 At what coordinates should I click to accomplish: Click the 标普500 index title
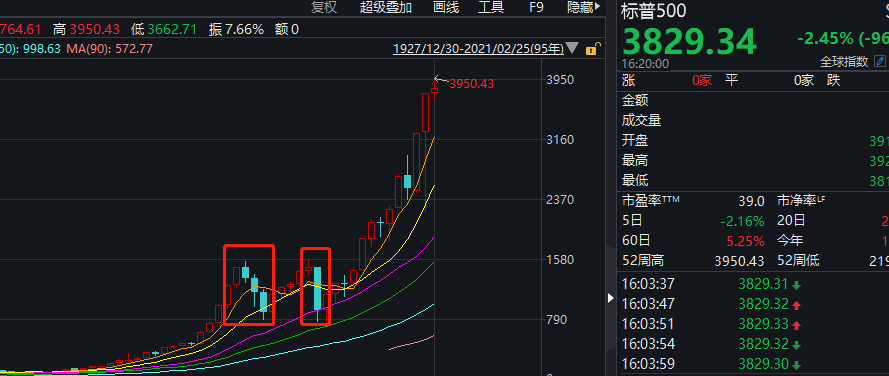click(x=653, y=11)
